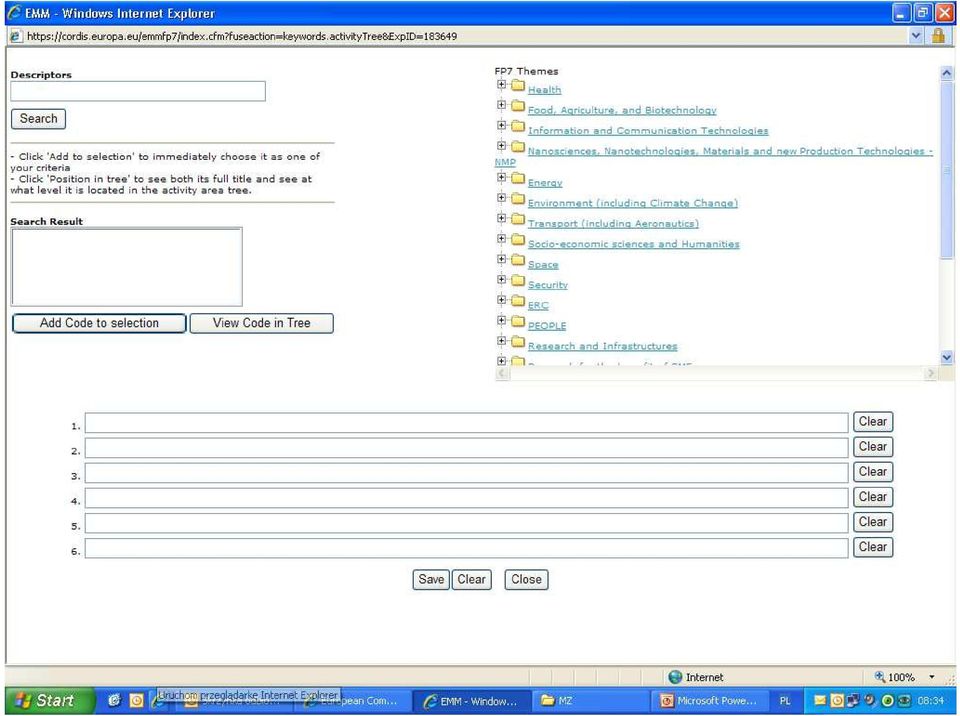Click the Information and Communication Technologies folder icon
Image resolution: width=960 pixels, height=716 pixels.
click(x=518, y=126)
